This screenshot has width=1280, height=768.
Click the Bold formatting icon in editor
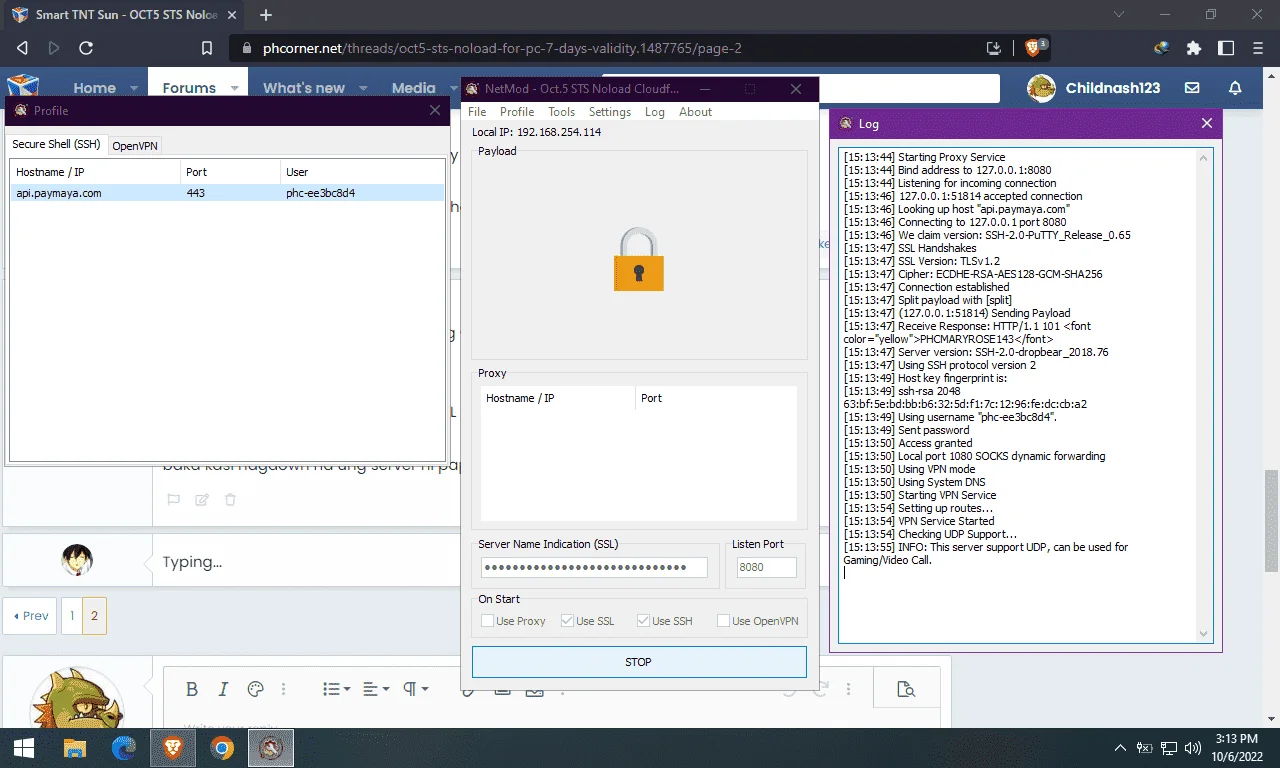pos(192,689)
